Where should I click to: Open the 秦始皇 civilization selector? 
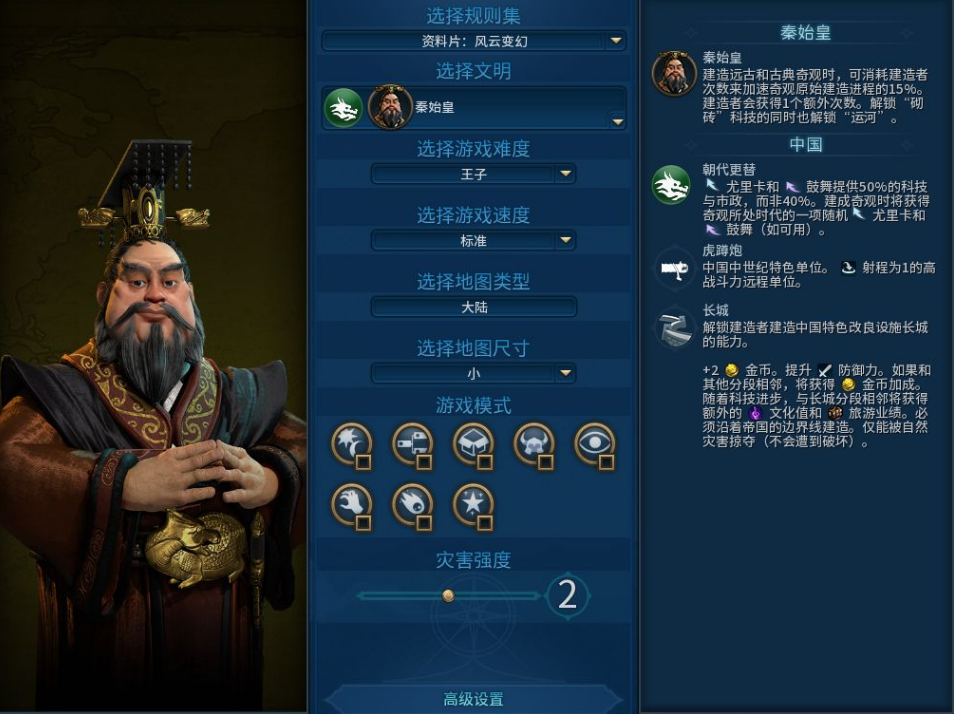coord(474,108)
